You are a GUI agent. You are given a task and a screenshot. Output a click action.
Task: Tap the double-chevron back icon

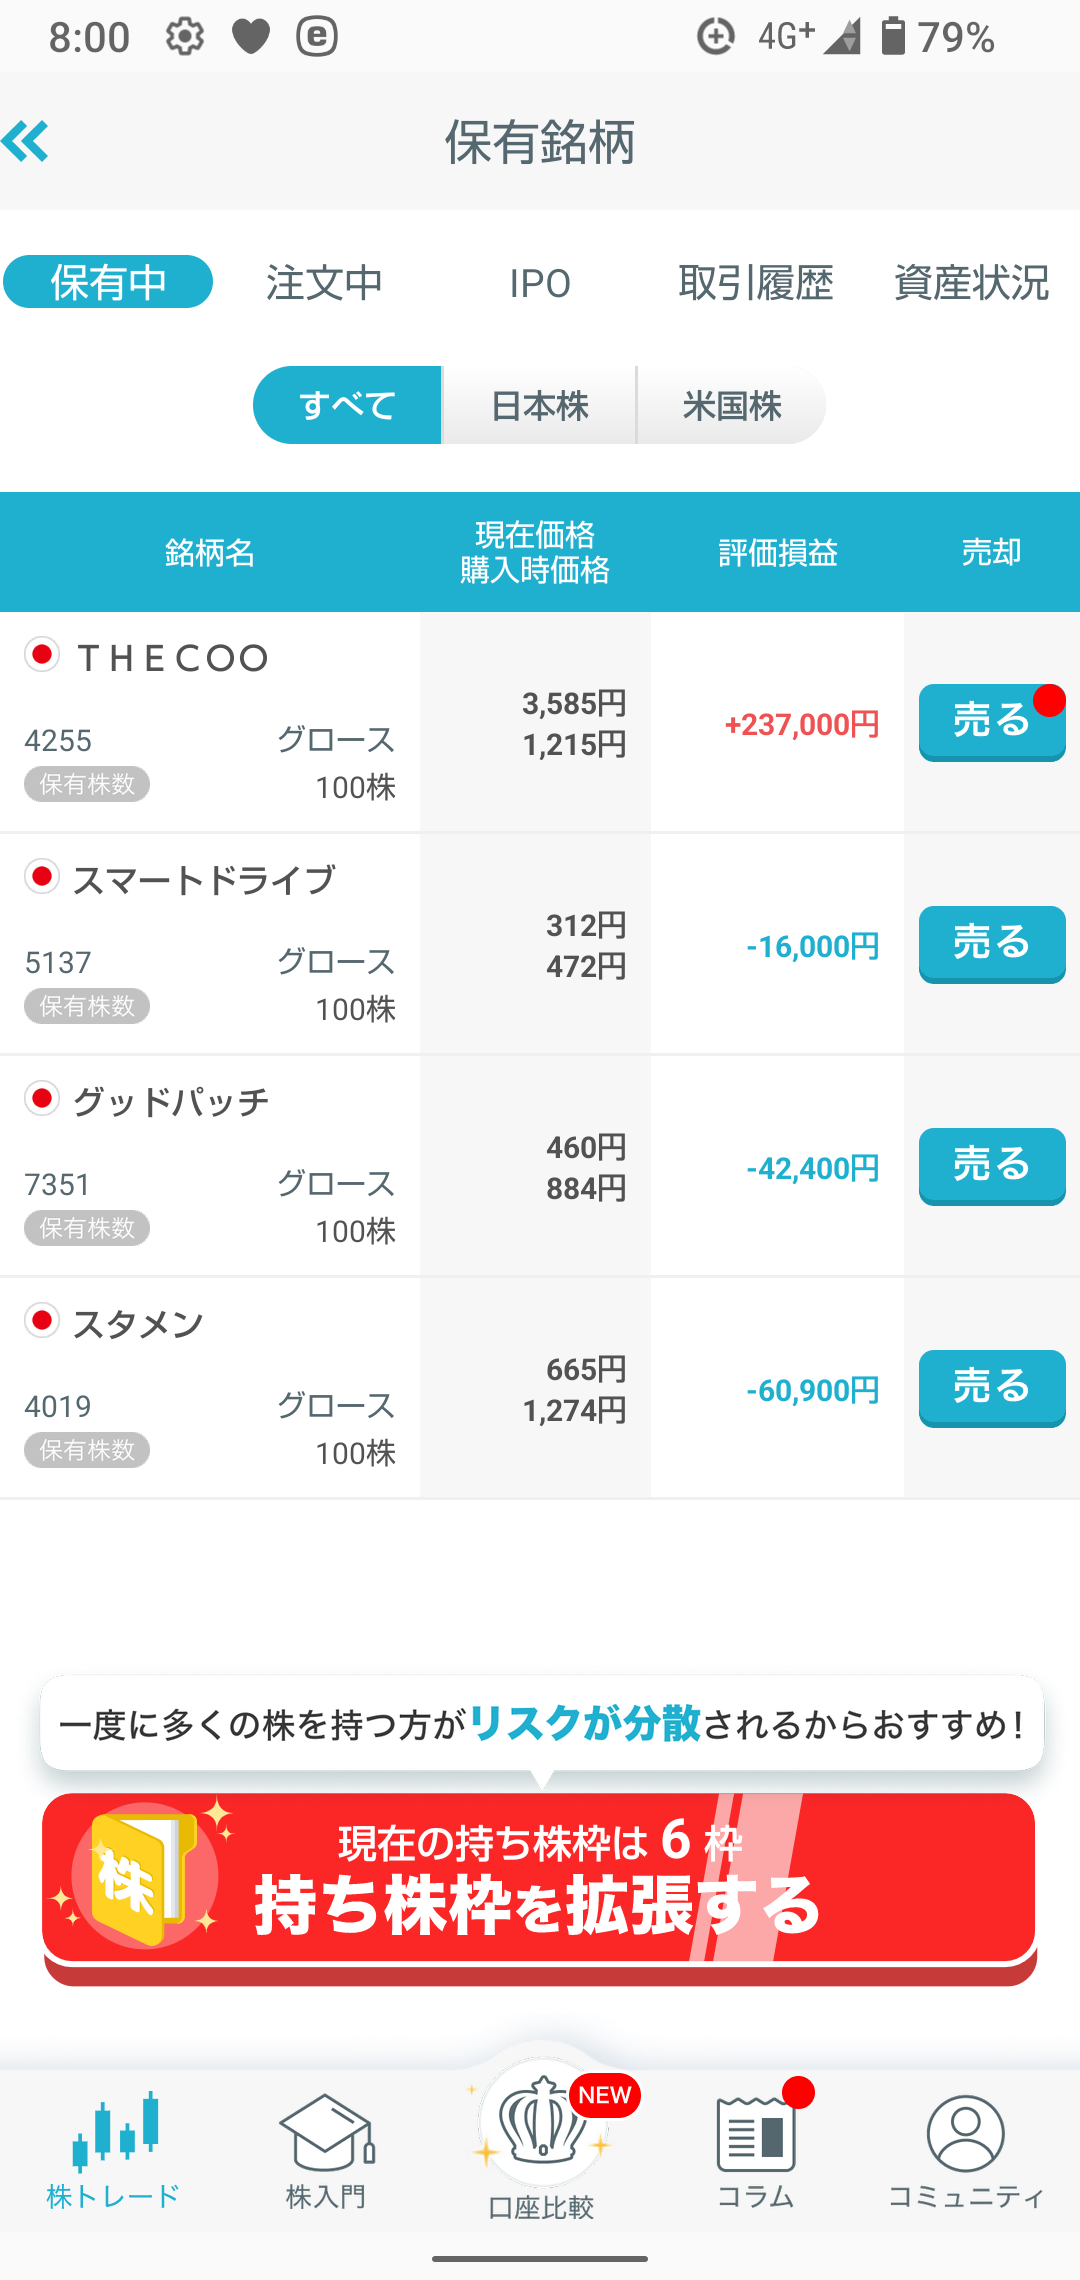25,141
